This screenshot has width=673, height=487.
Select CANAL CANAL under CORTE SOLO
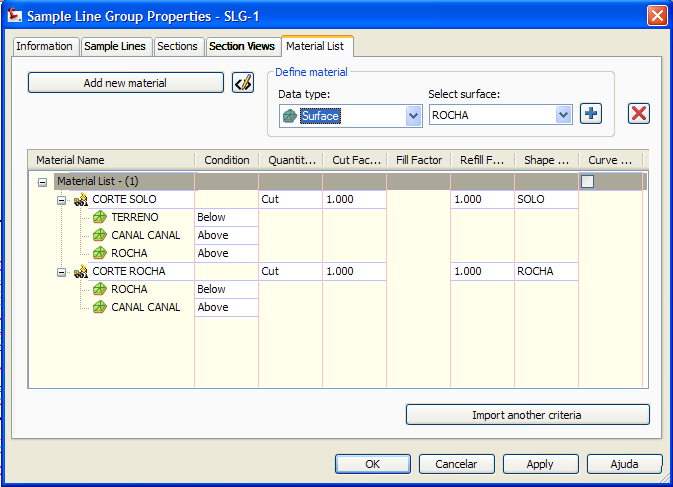pyautogui.click(x=146, y=236)
